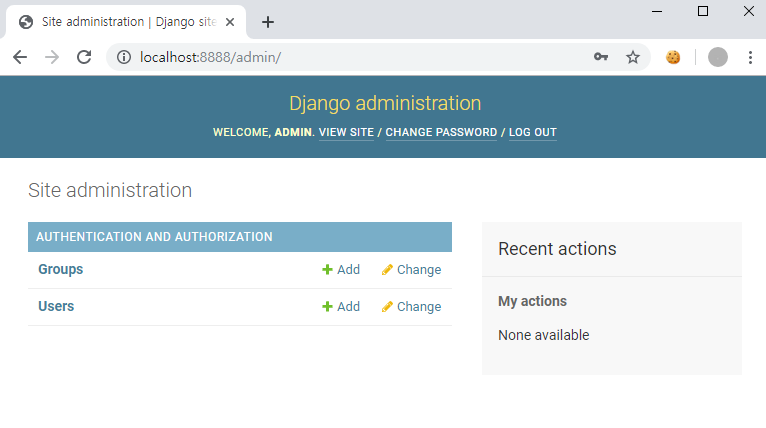Viewport: 766px width, 428px height.
Task: Click the None available text
Action: 544,335
